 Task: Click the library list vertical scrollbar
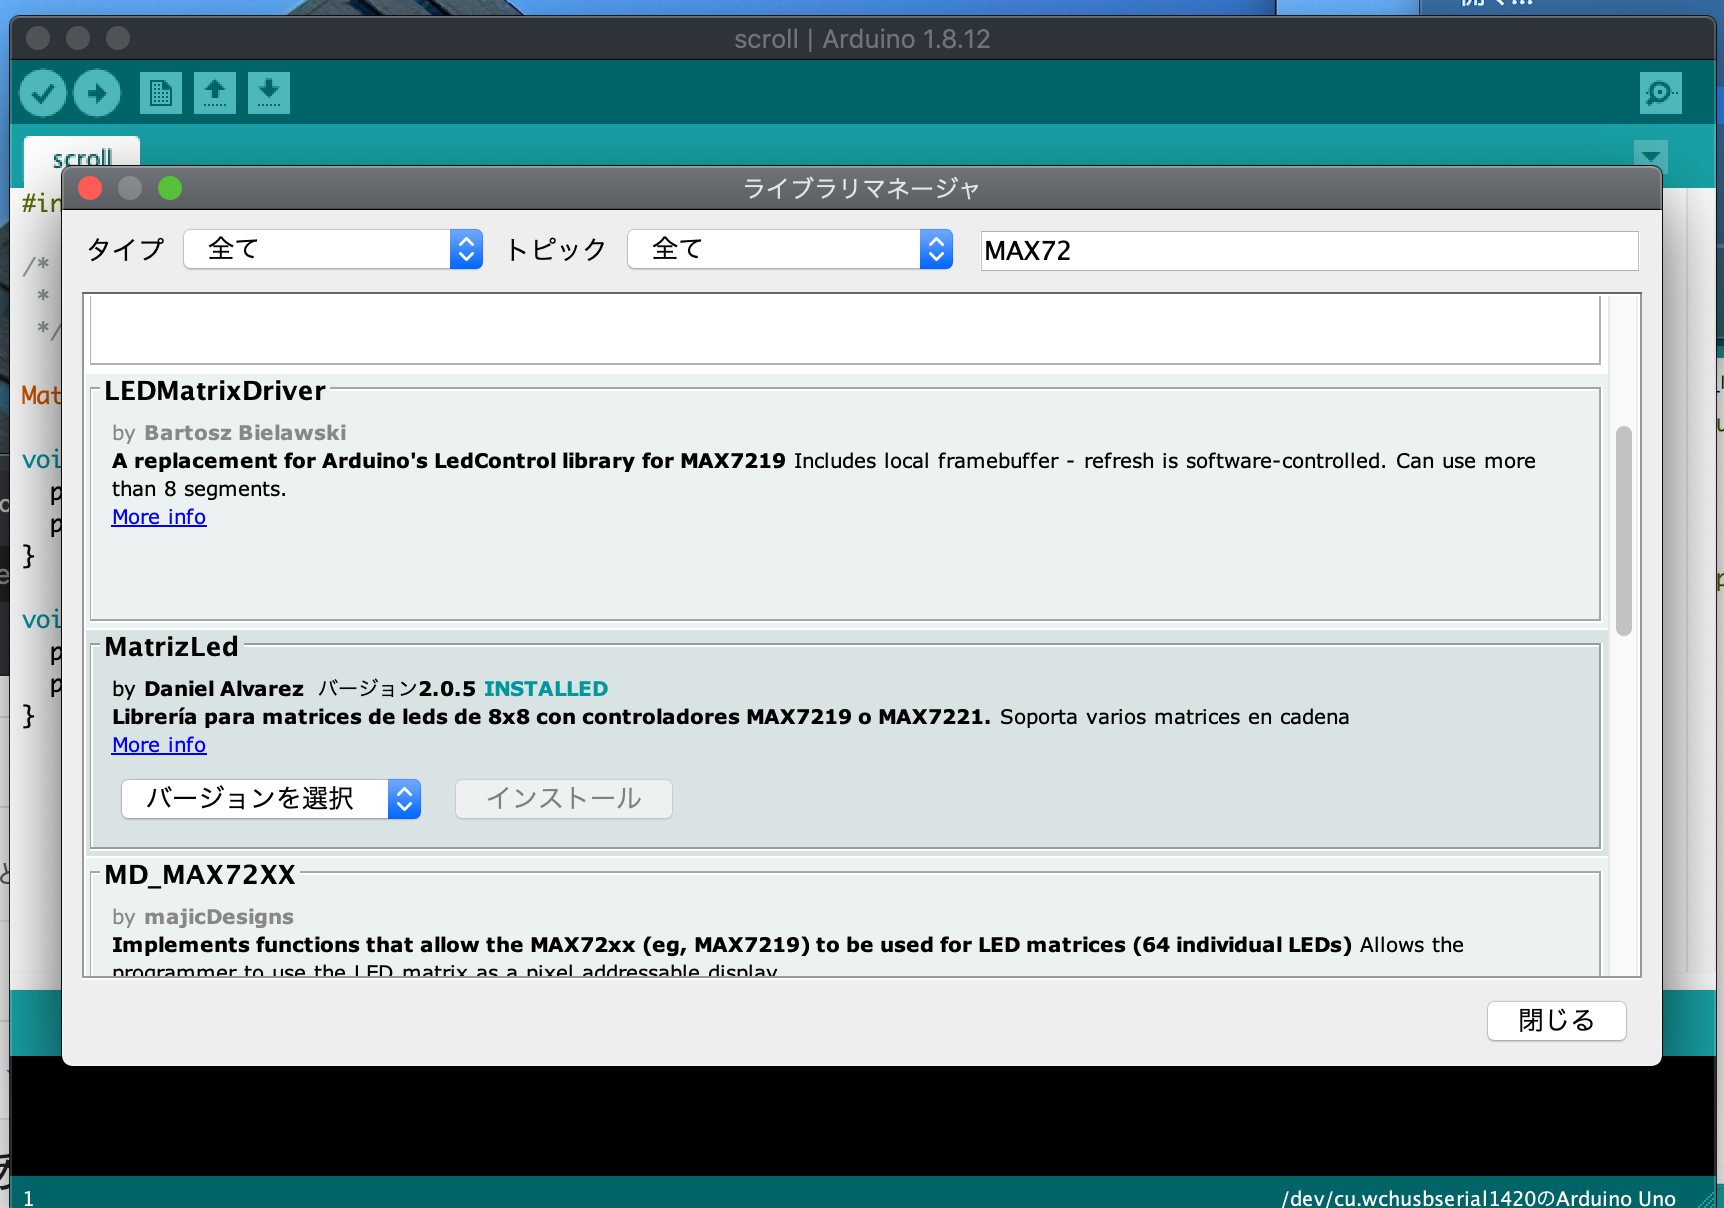[x=1623, y=530]
